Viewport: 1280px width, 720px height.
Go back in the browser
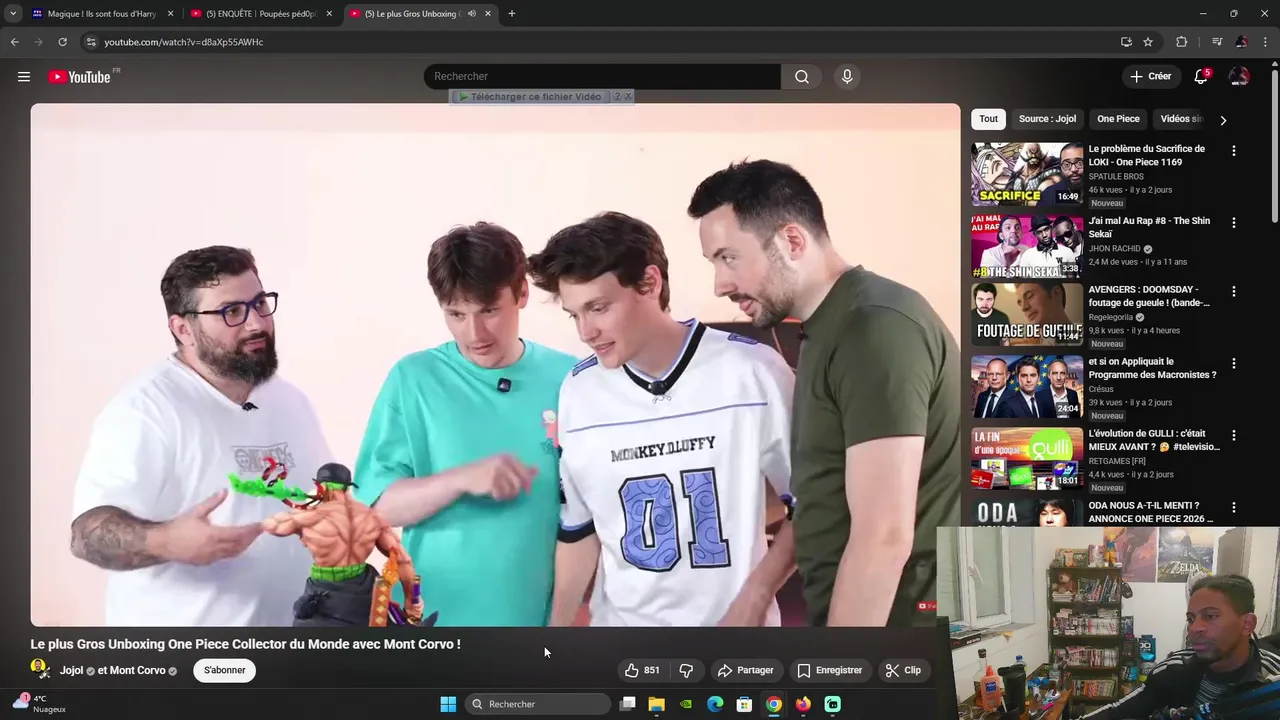click(x=14, y=42)
